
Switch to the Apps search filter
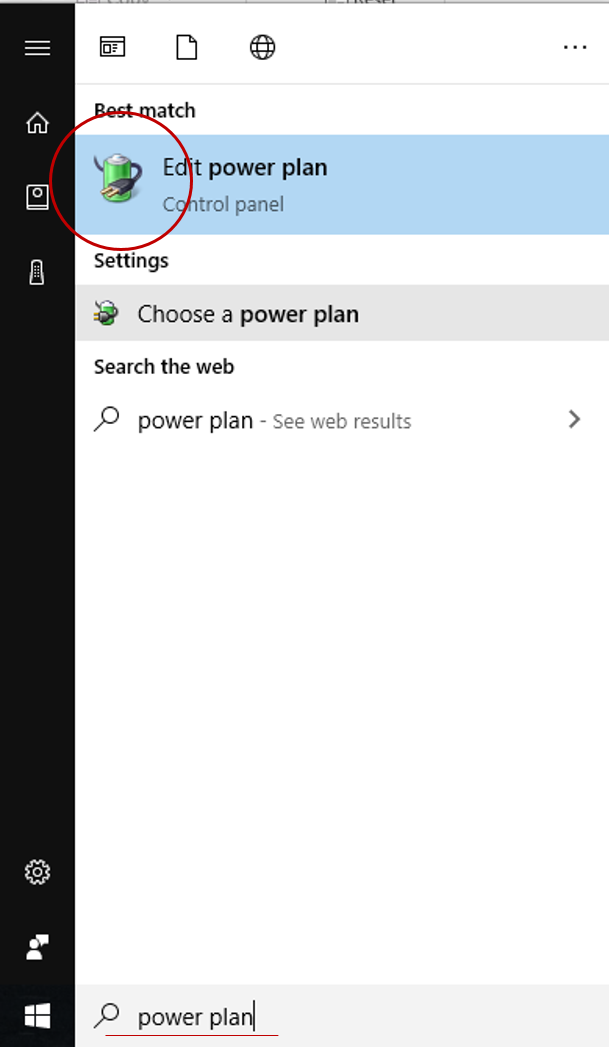112,47
